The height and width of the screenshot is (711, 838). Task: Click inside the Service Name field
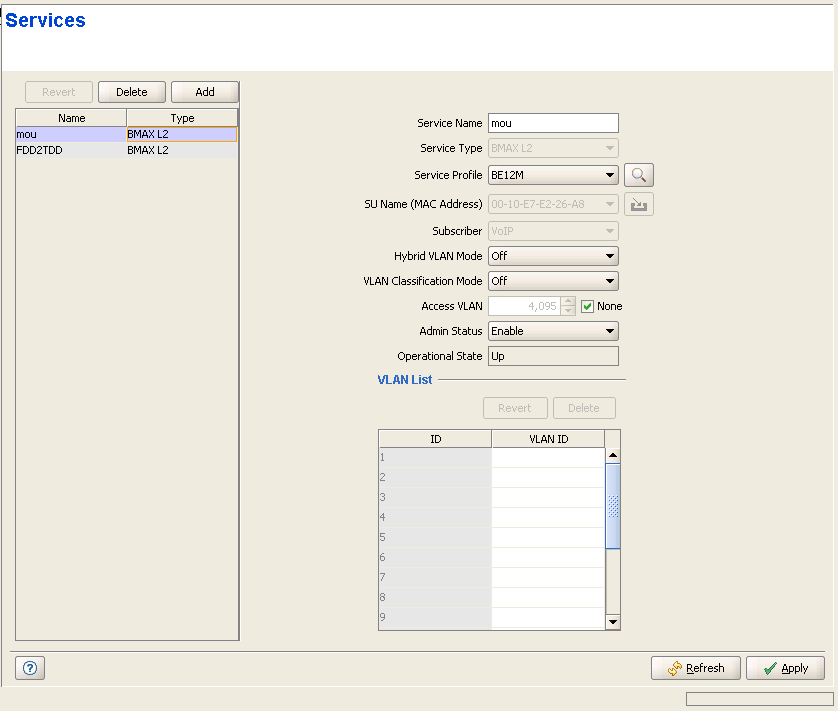pos(552,123)
